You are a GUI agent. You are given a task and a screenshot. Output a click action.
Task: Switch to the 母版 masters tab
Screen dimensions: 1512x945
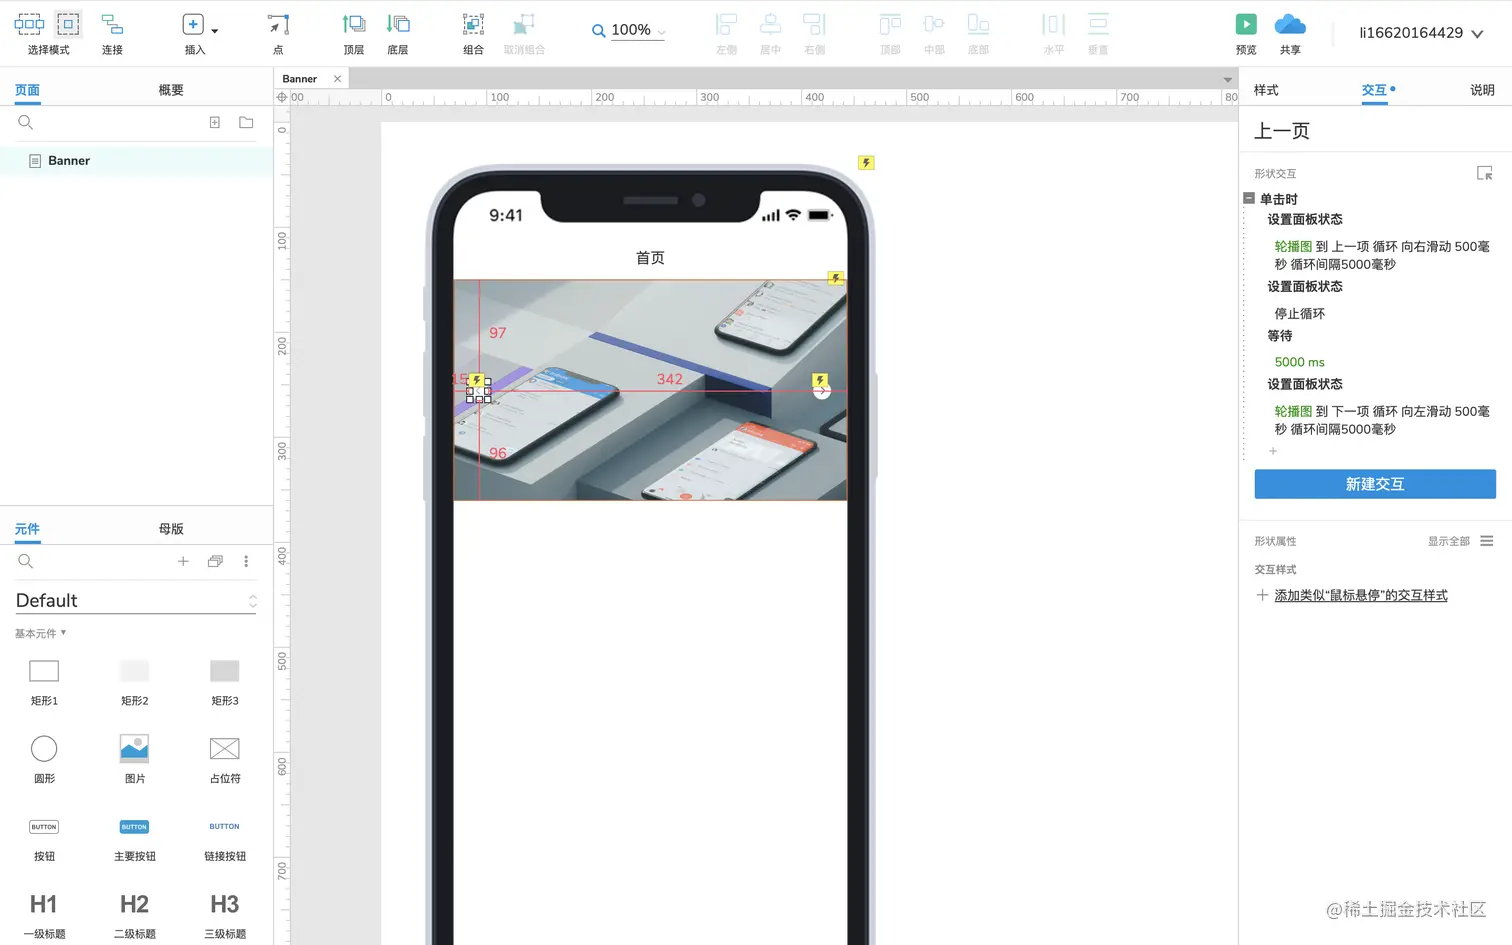[x=171, y=529]
